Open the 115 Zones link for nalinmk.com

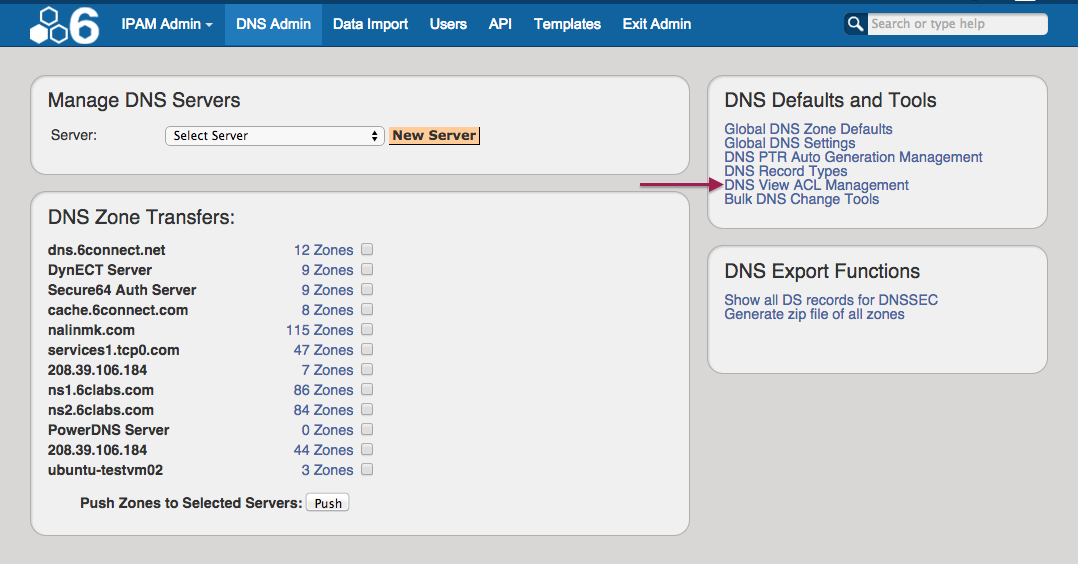point(319,330)
